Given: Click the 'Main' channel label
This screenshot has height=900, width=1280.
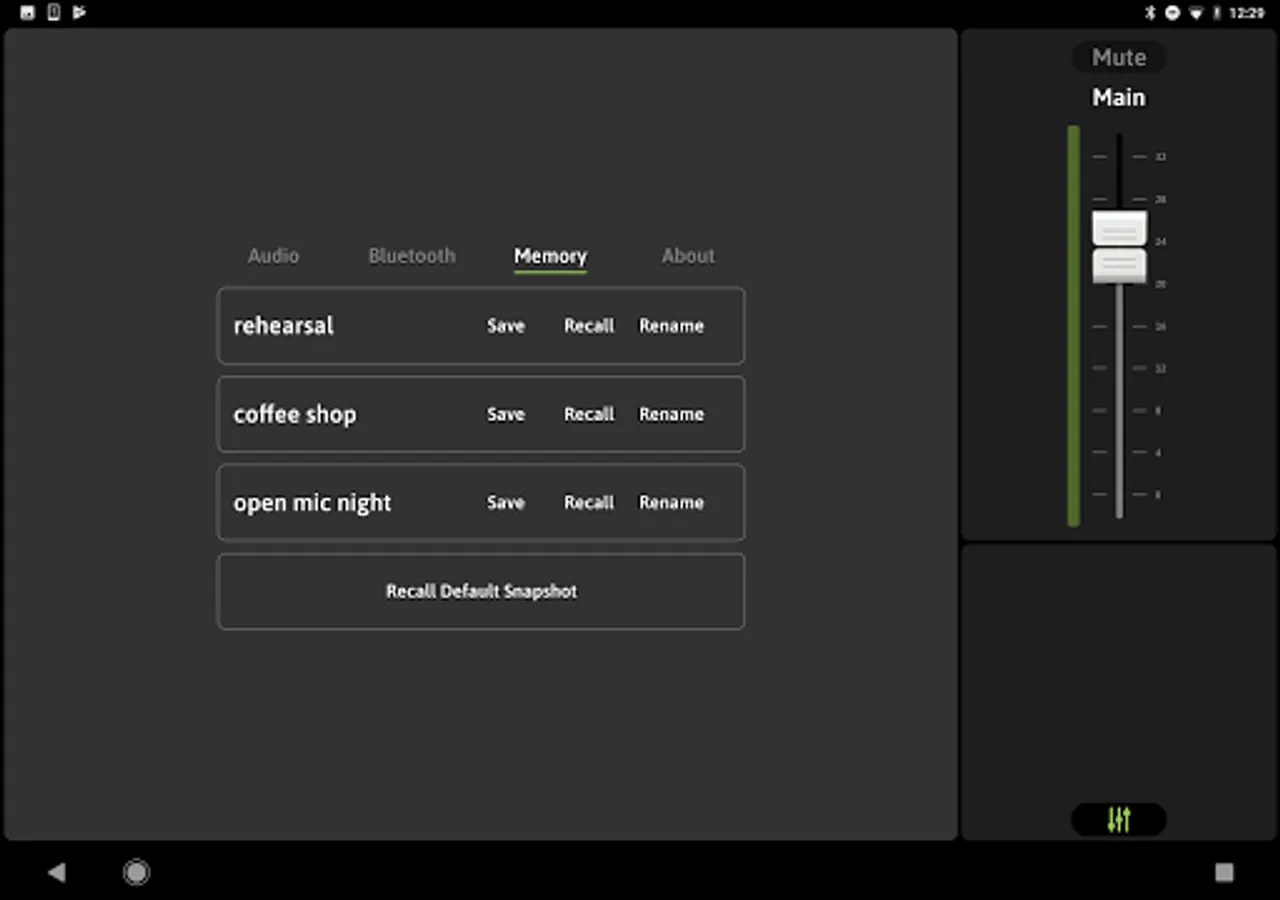Looking at the screenshot, I should [x=1119, y=98].
